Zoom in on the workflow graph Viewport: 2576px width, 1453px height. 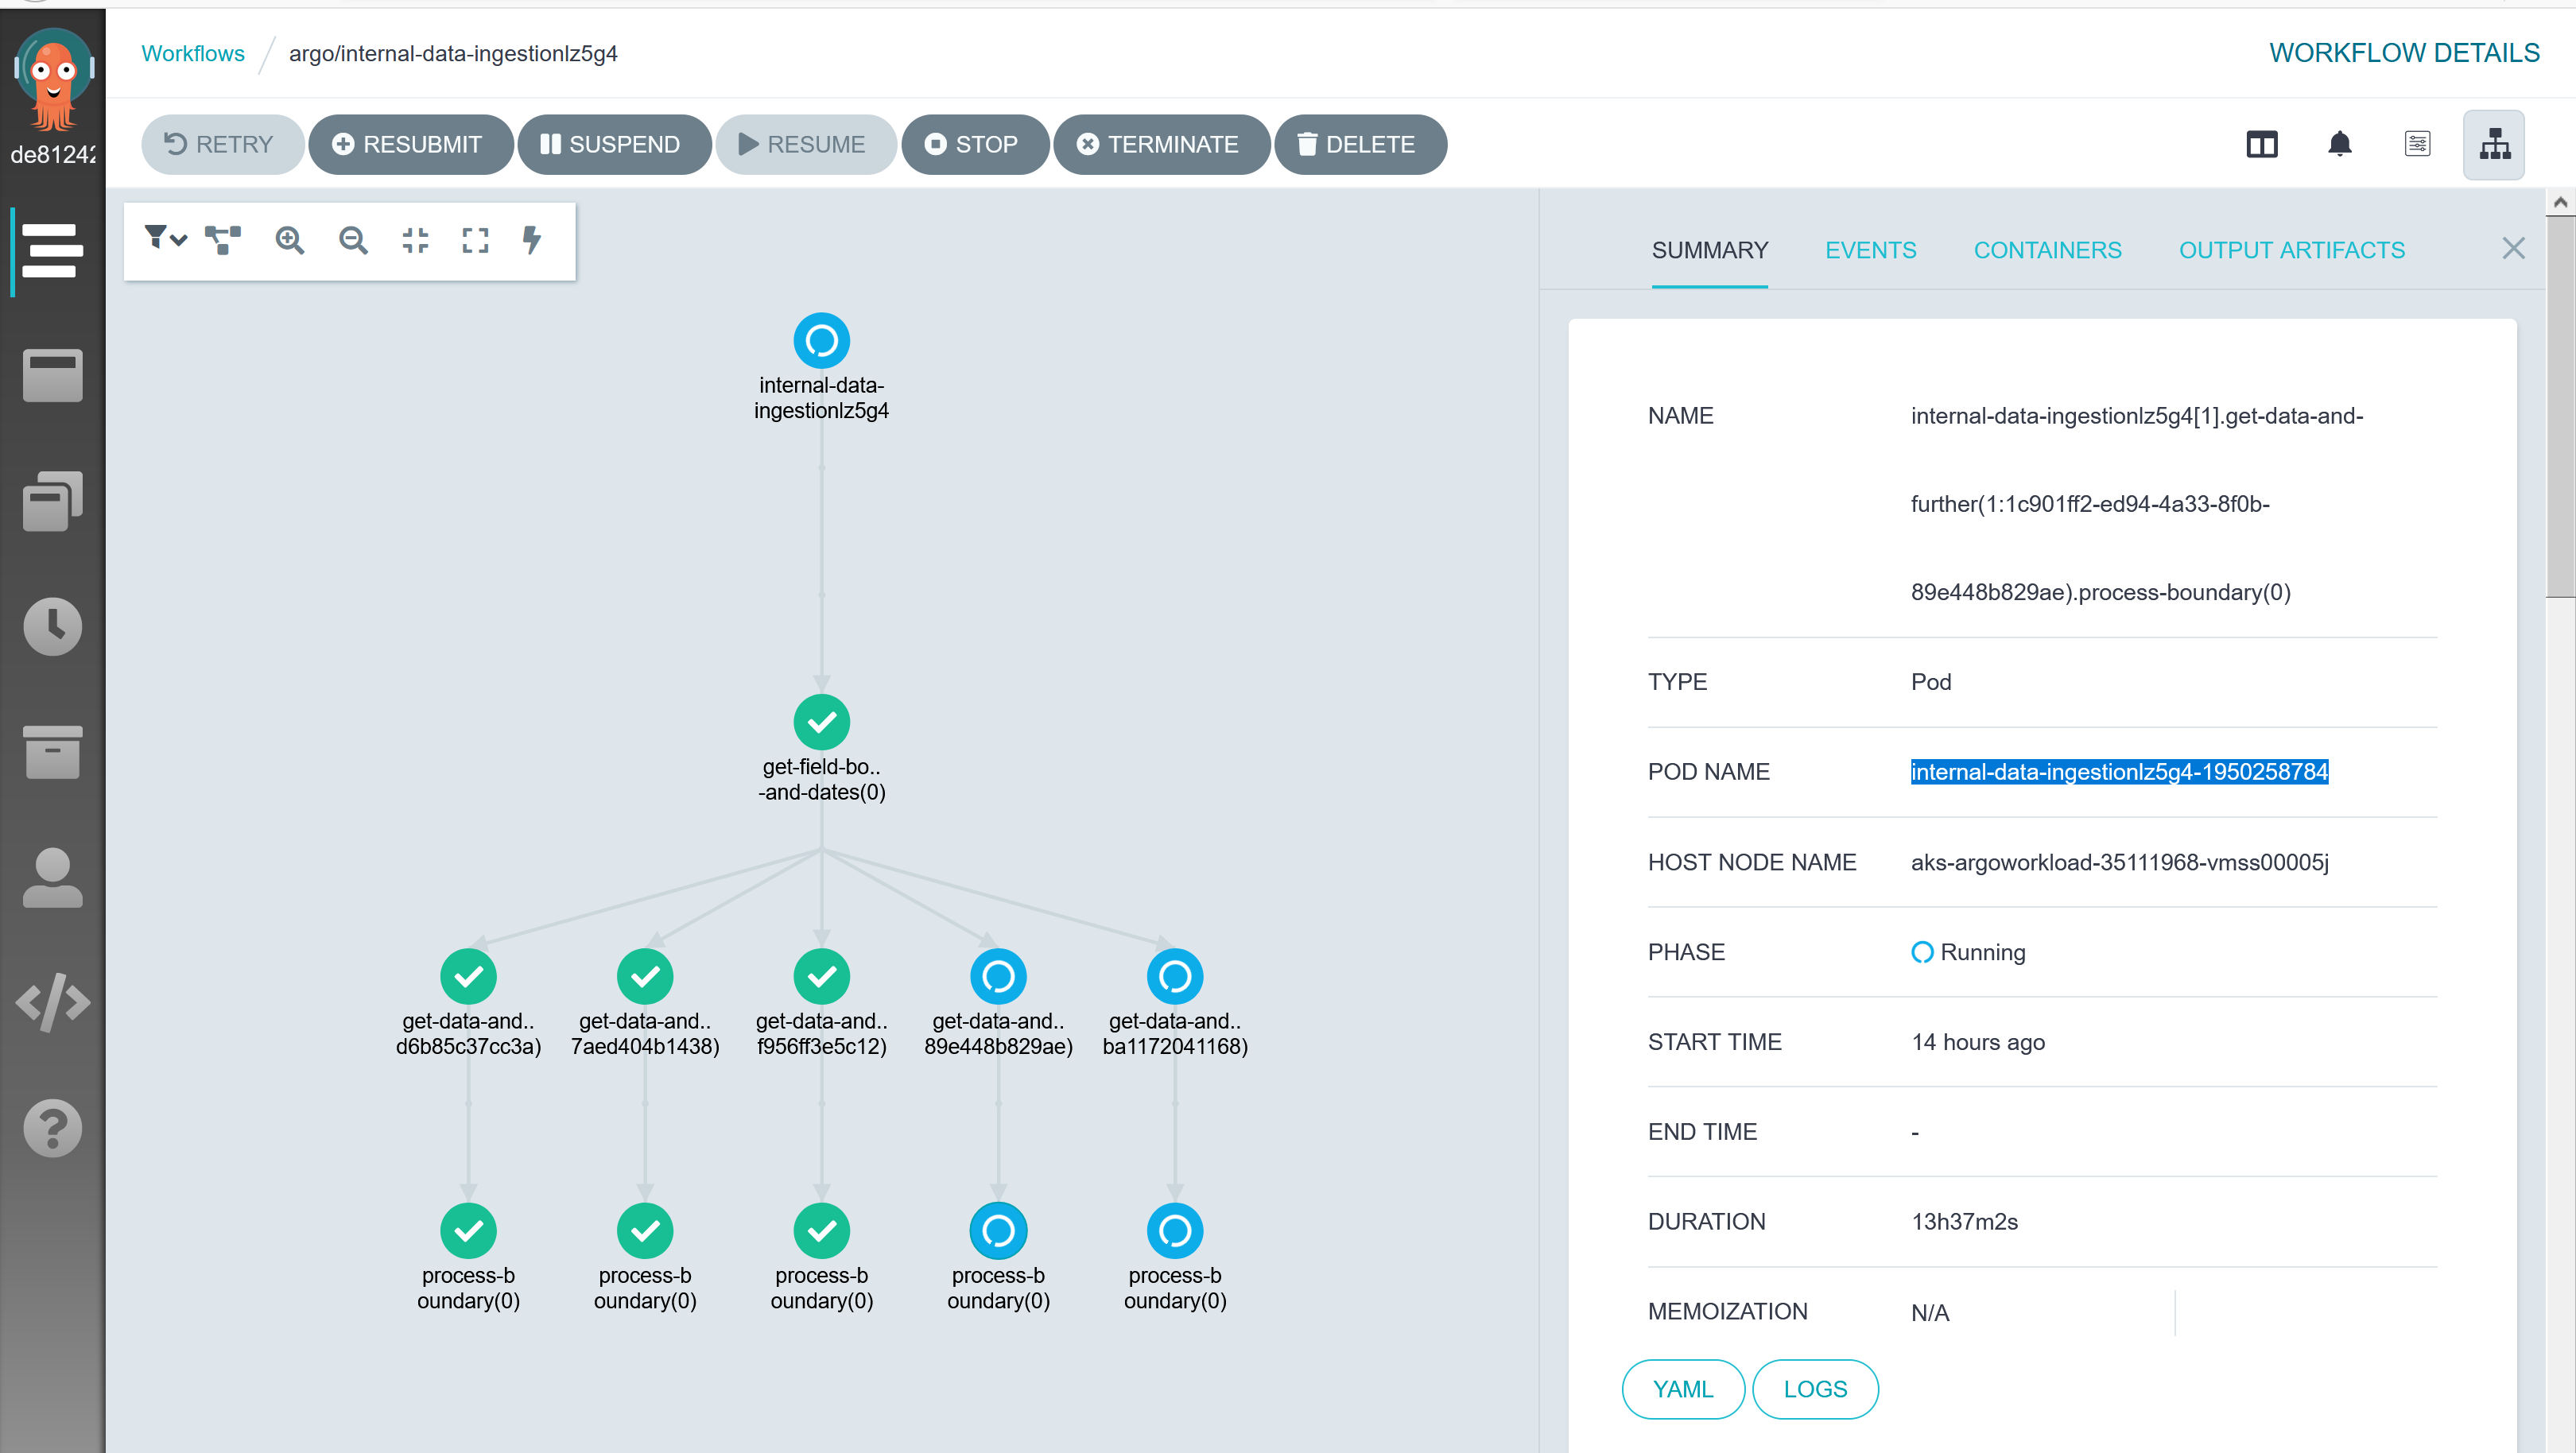point(289,240)
